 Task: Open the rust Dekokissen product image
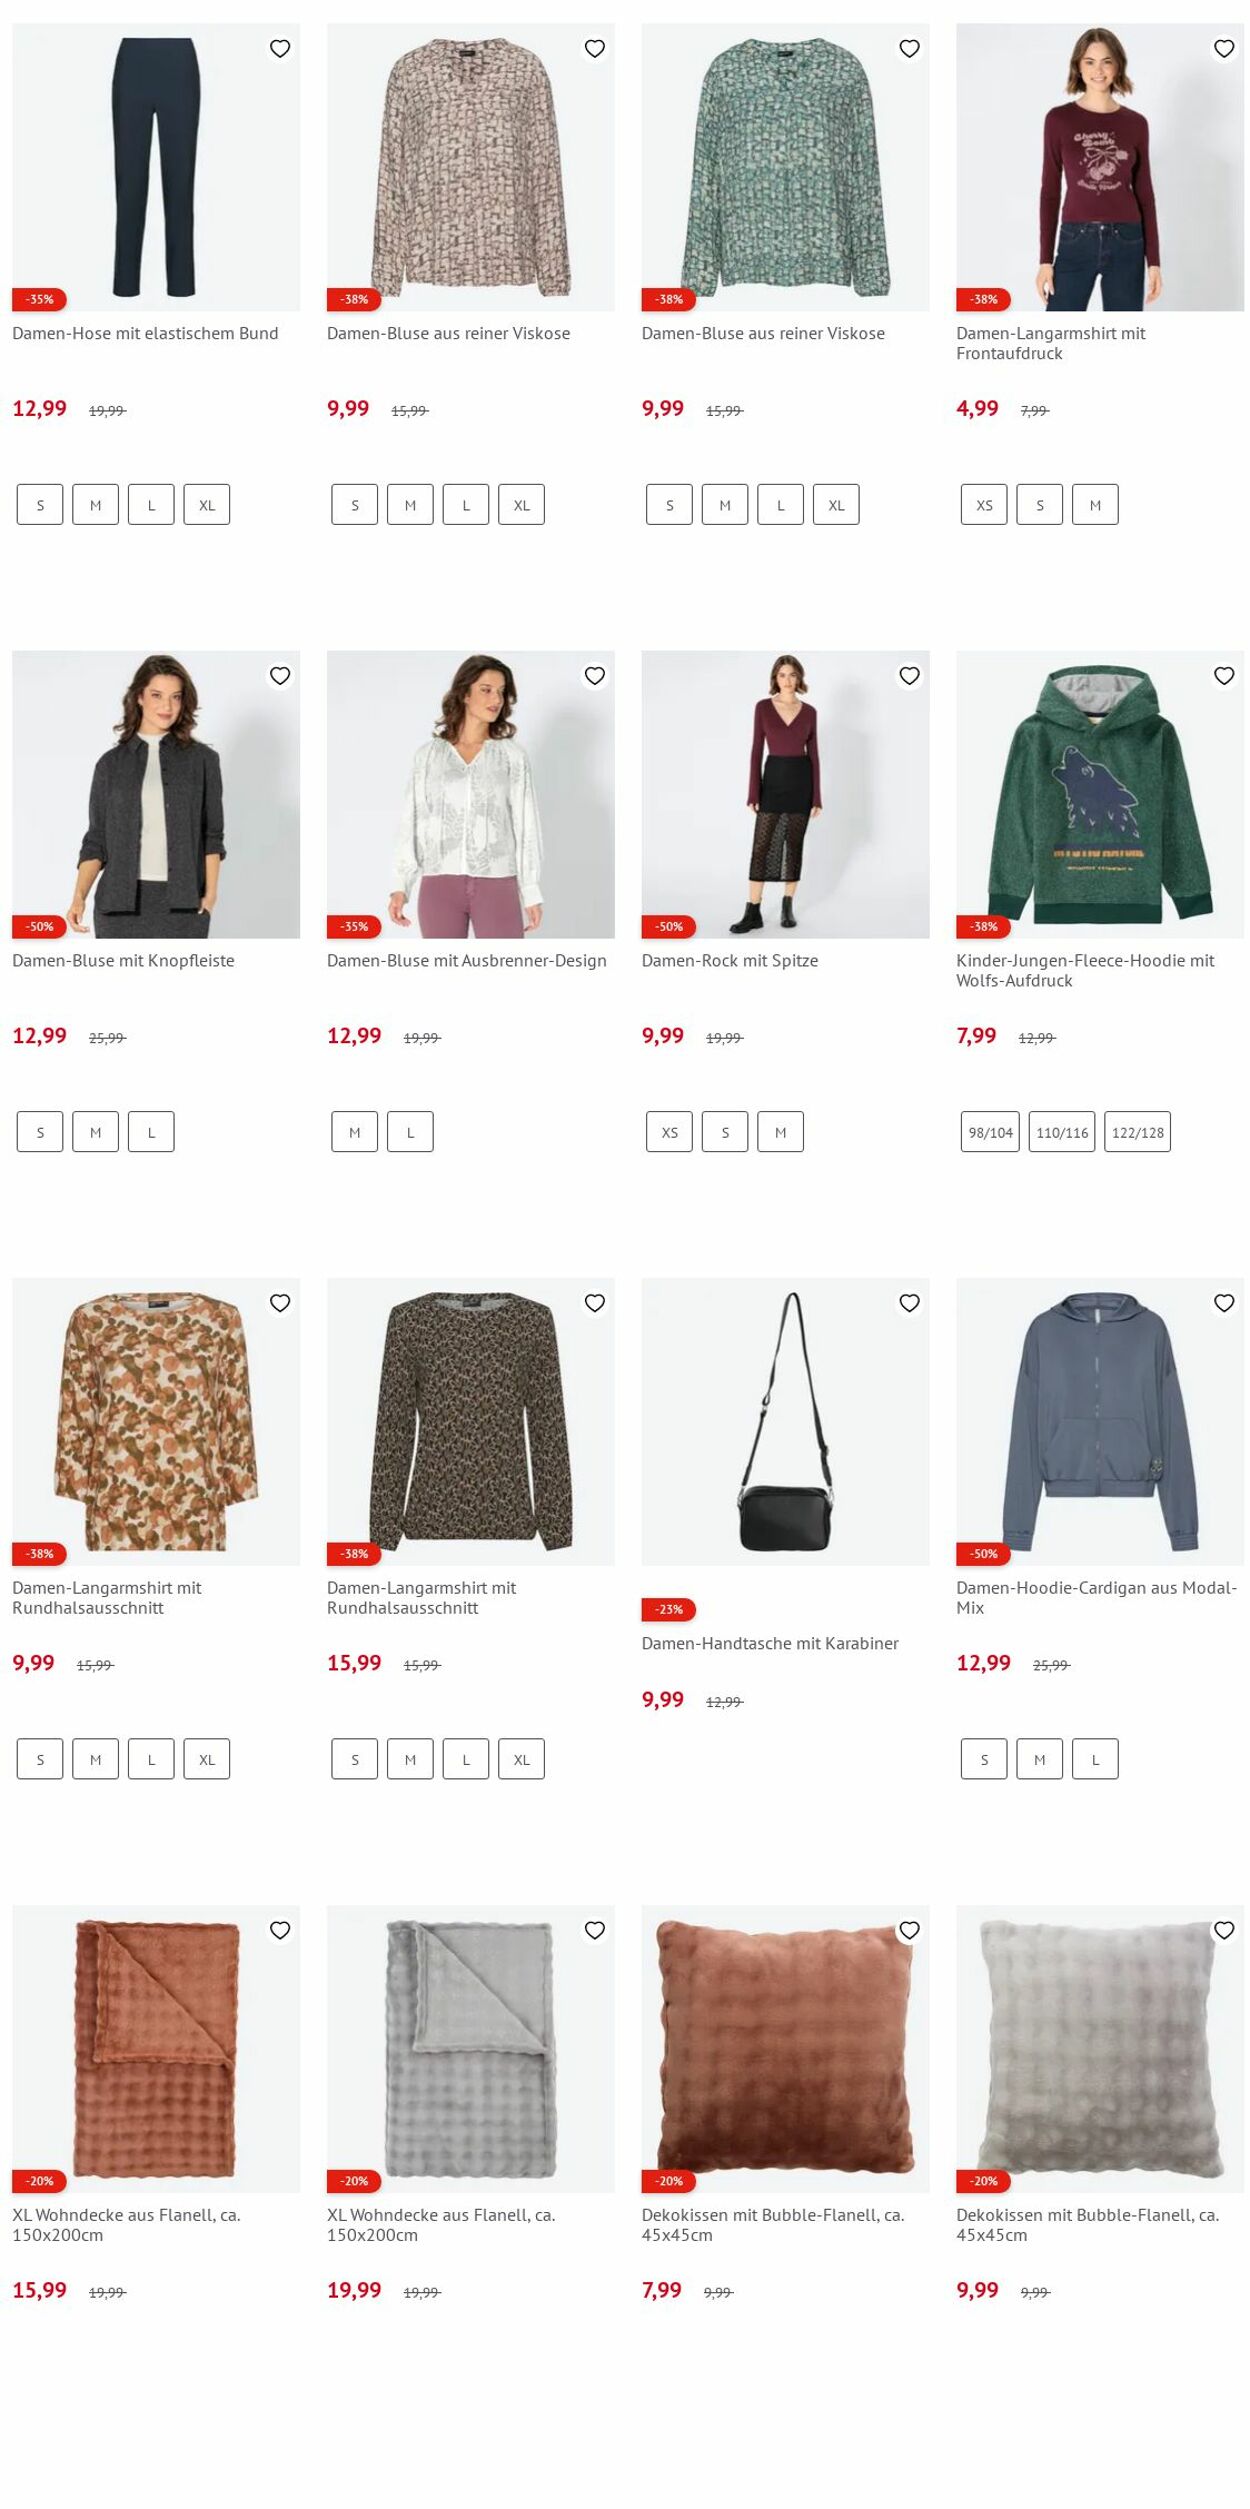785,2048
